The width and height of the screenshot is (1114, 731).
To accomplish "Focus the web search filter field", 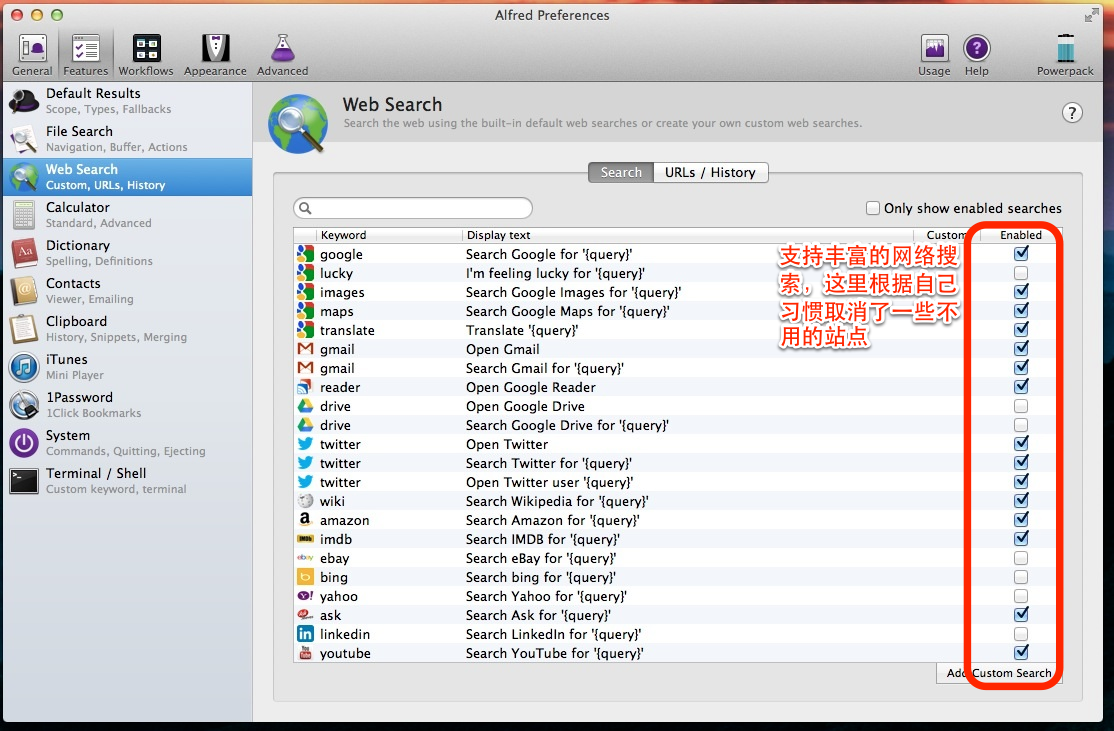I will click(x=413, y=208).
